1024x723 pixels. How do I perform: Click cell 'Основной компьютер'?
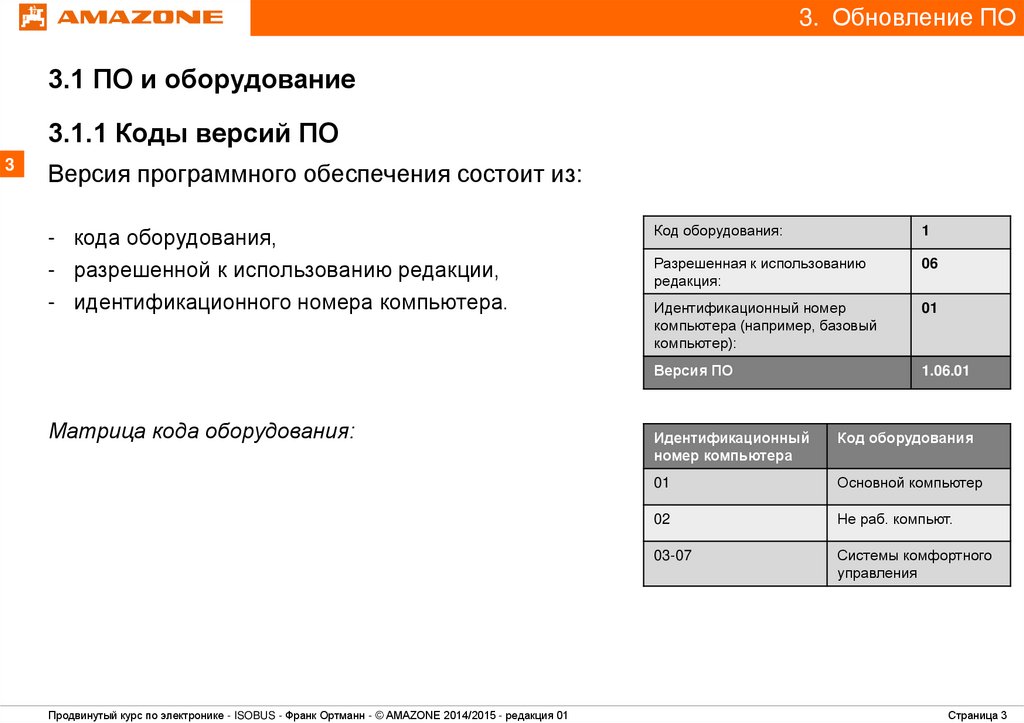tap(919, 487)
